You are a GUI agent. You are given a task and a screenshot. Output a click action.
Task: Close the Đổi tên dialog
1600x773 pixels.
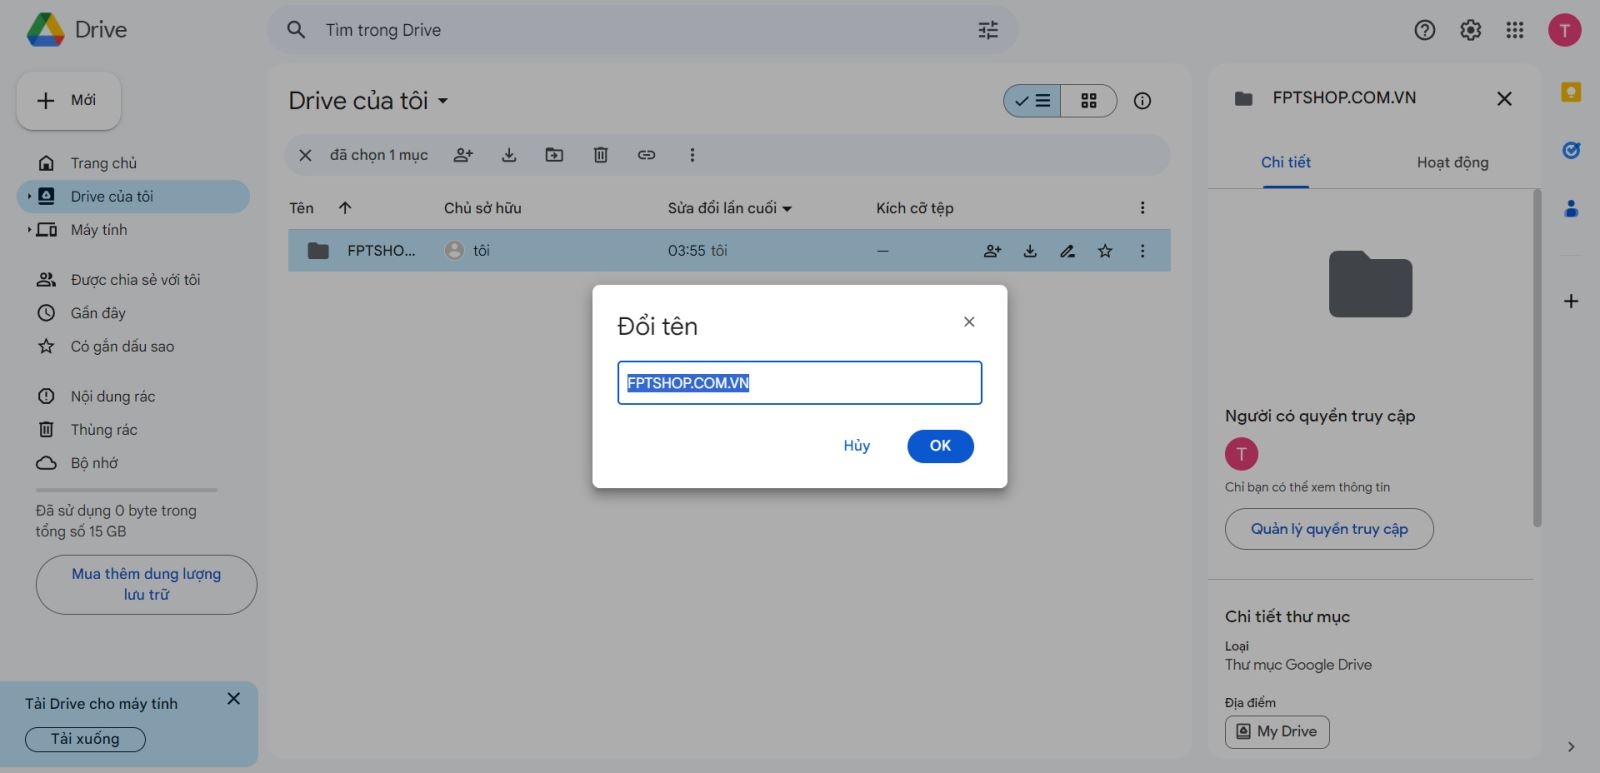click(969, 322)
